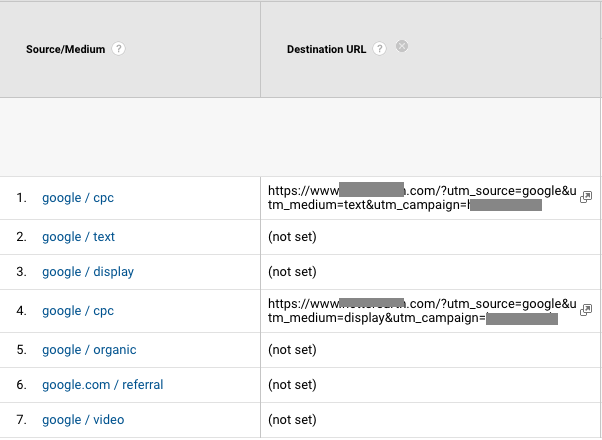Open the google / video source link

point(83,420)
